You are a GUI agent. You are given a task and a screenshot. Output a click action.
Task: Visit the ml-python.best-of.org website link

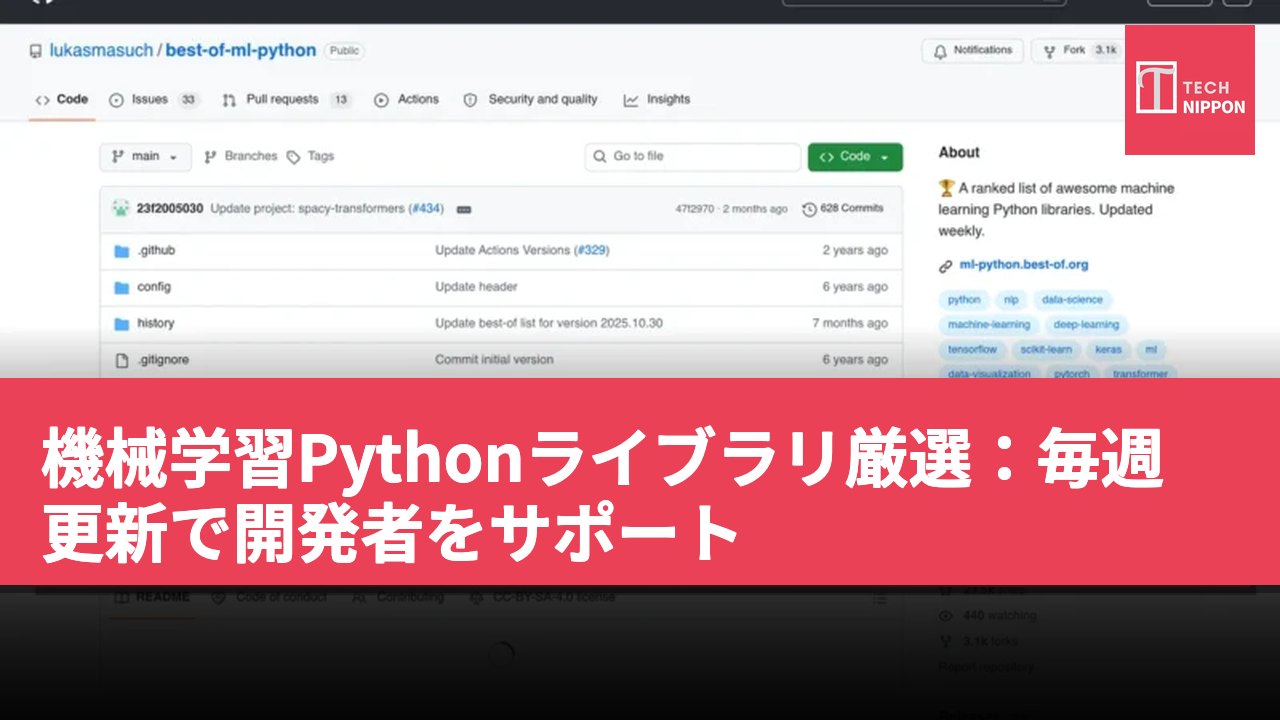(1023, 265)
